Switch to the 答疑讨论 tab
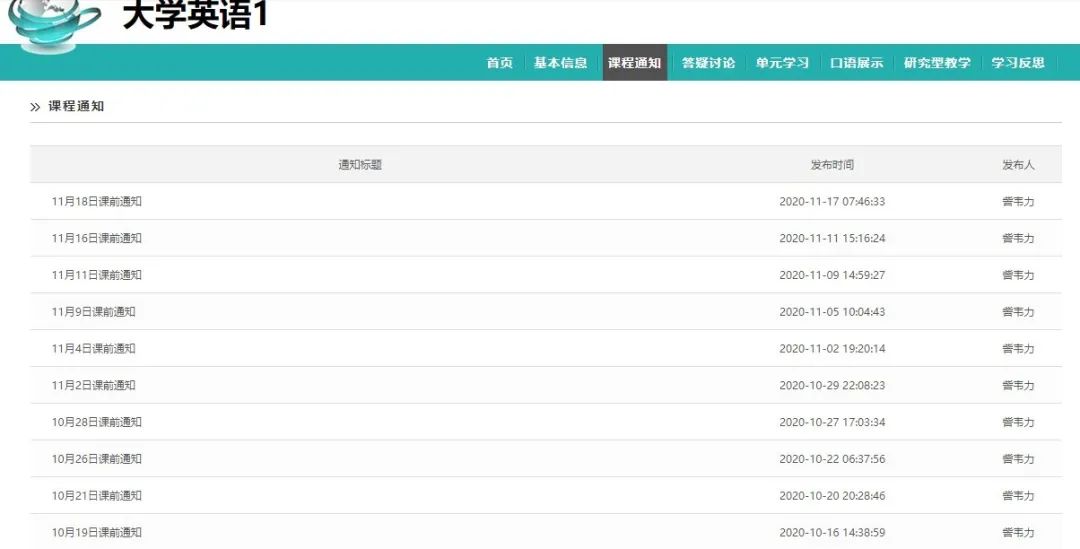This screenshot has width=1080, height=549. (x=708, y=63)
